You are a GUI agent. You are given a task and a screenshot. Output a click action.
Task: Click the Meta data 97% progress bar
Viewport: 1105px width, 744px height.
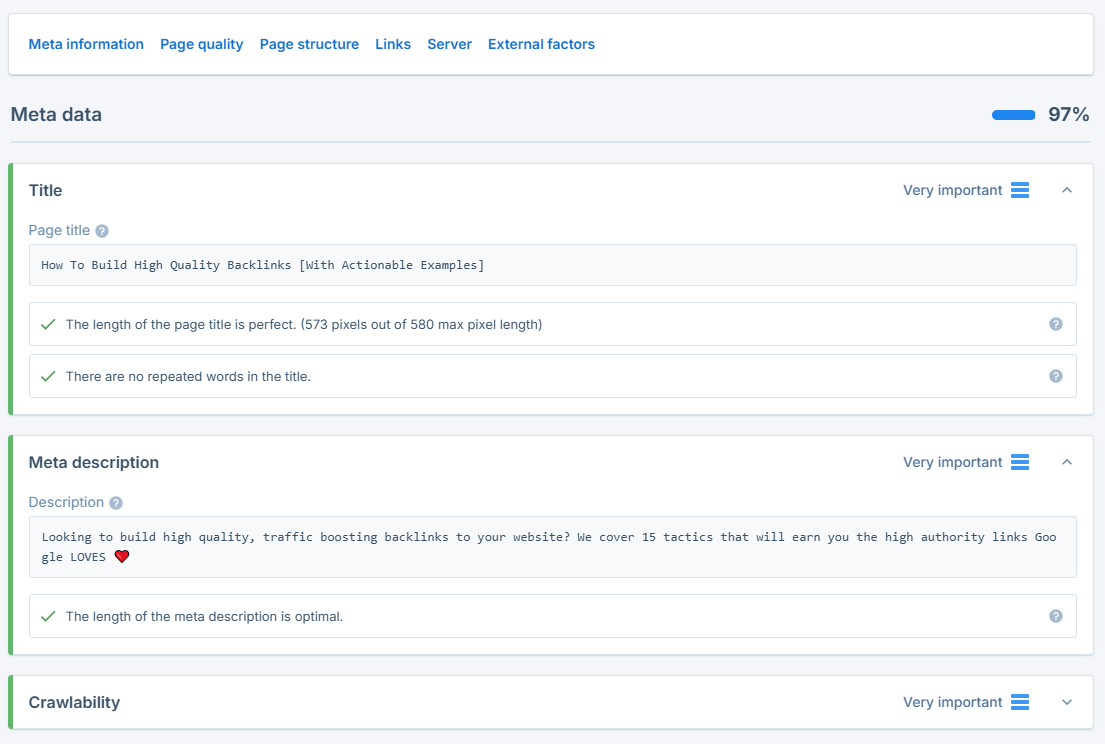pyautogui.click(x=1013, y=115)
